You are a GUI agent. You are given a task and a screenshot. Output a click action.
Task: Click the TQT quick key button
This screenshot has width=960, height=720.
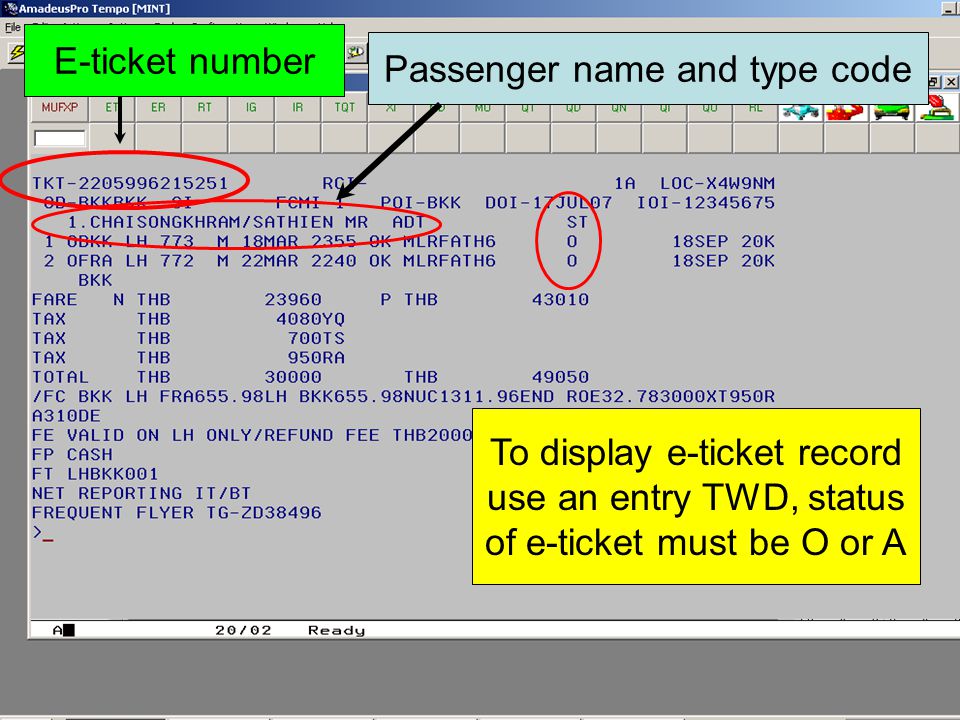click(x=345, y=107)
